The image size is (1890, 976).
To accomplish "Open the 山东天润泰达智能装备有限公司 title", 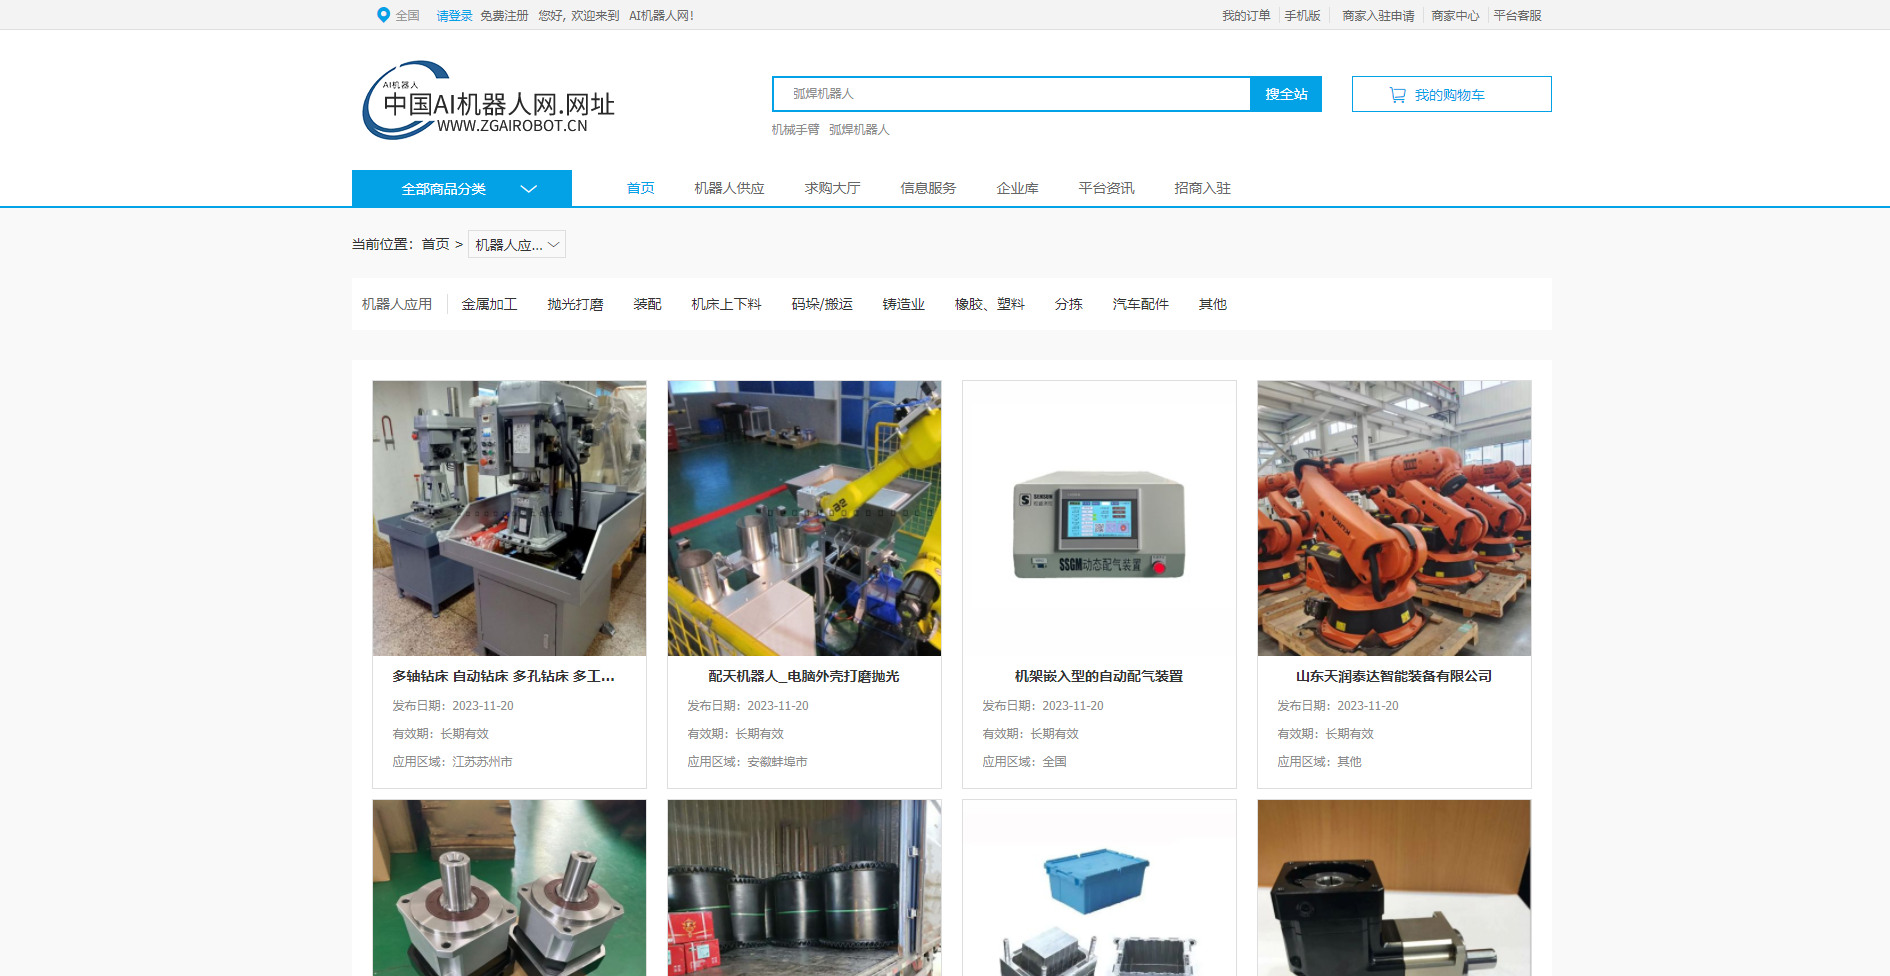I will [x=1394, y=677].
